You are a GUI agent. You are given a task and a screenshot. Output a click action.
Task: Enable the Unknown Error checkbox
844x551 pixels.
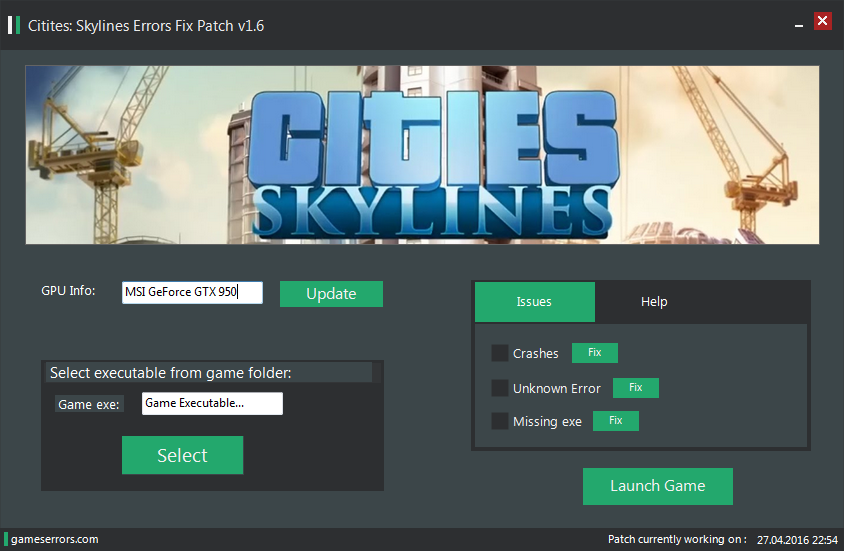point(500,388)
